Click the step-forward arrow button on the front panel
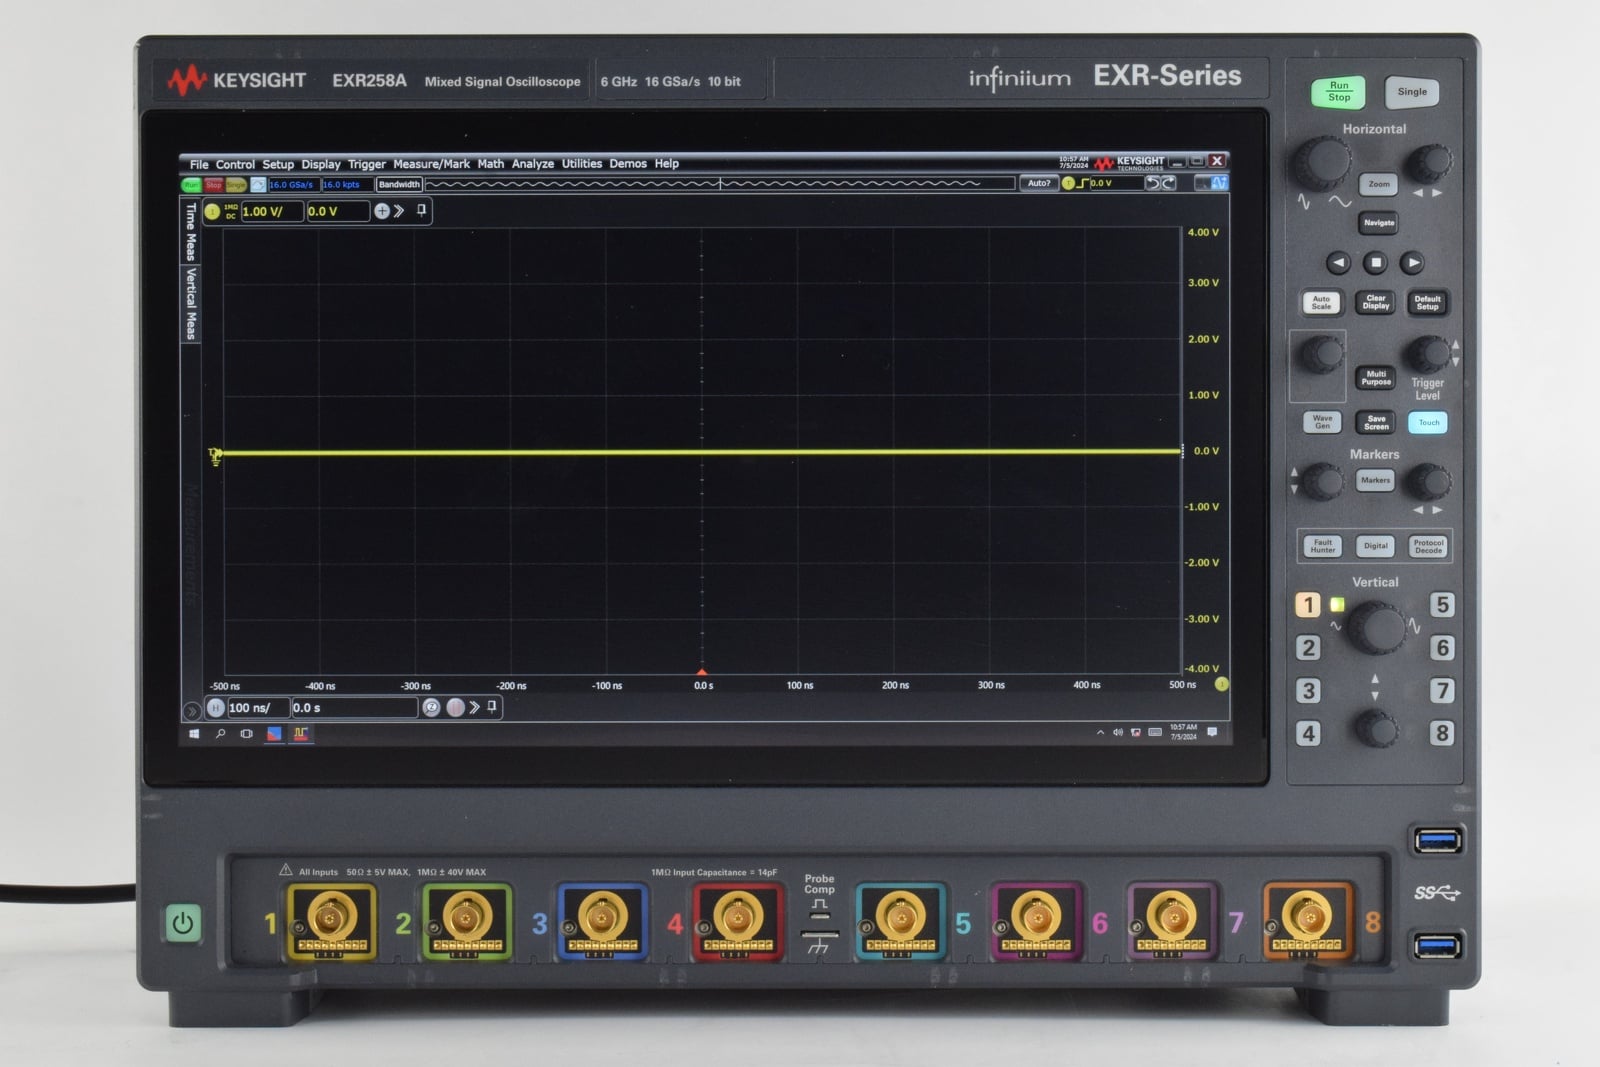Screen dimensions: 1600x1067 [1411, 263]
